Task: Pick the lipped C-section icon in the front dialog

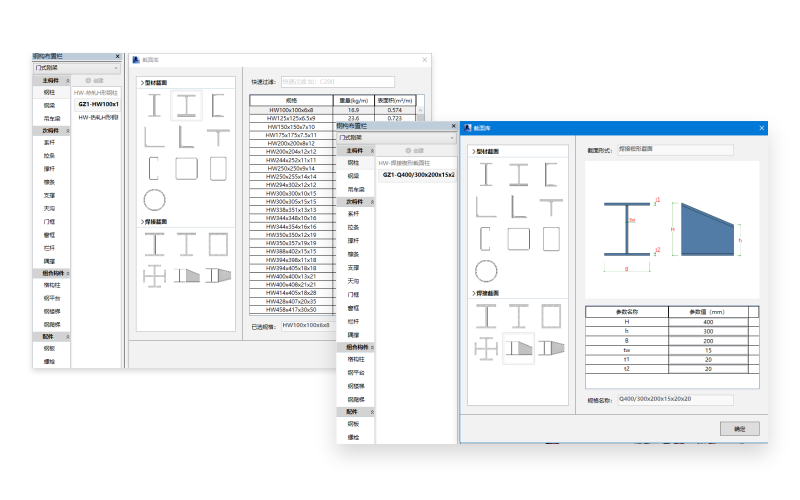Action: [485, 239]
